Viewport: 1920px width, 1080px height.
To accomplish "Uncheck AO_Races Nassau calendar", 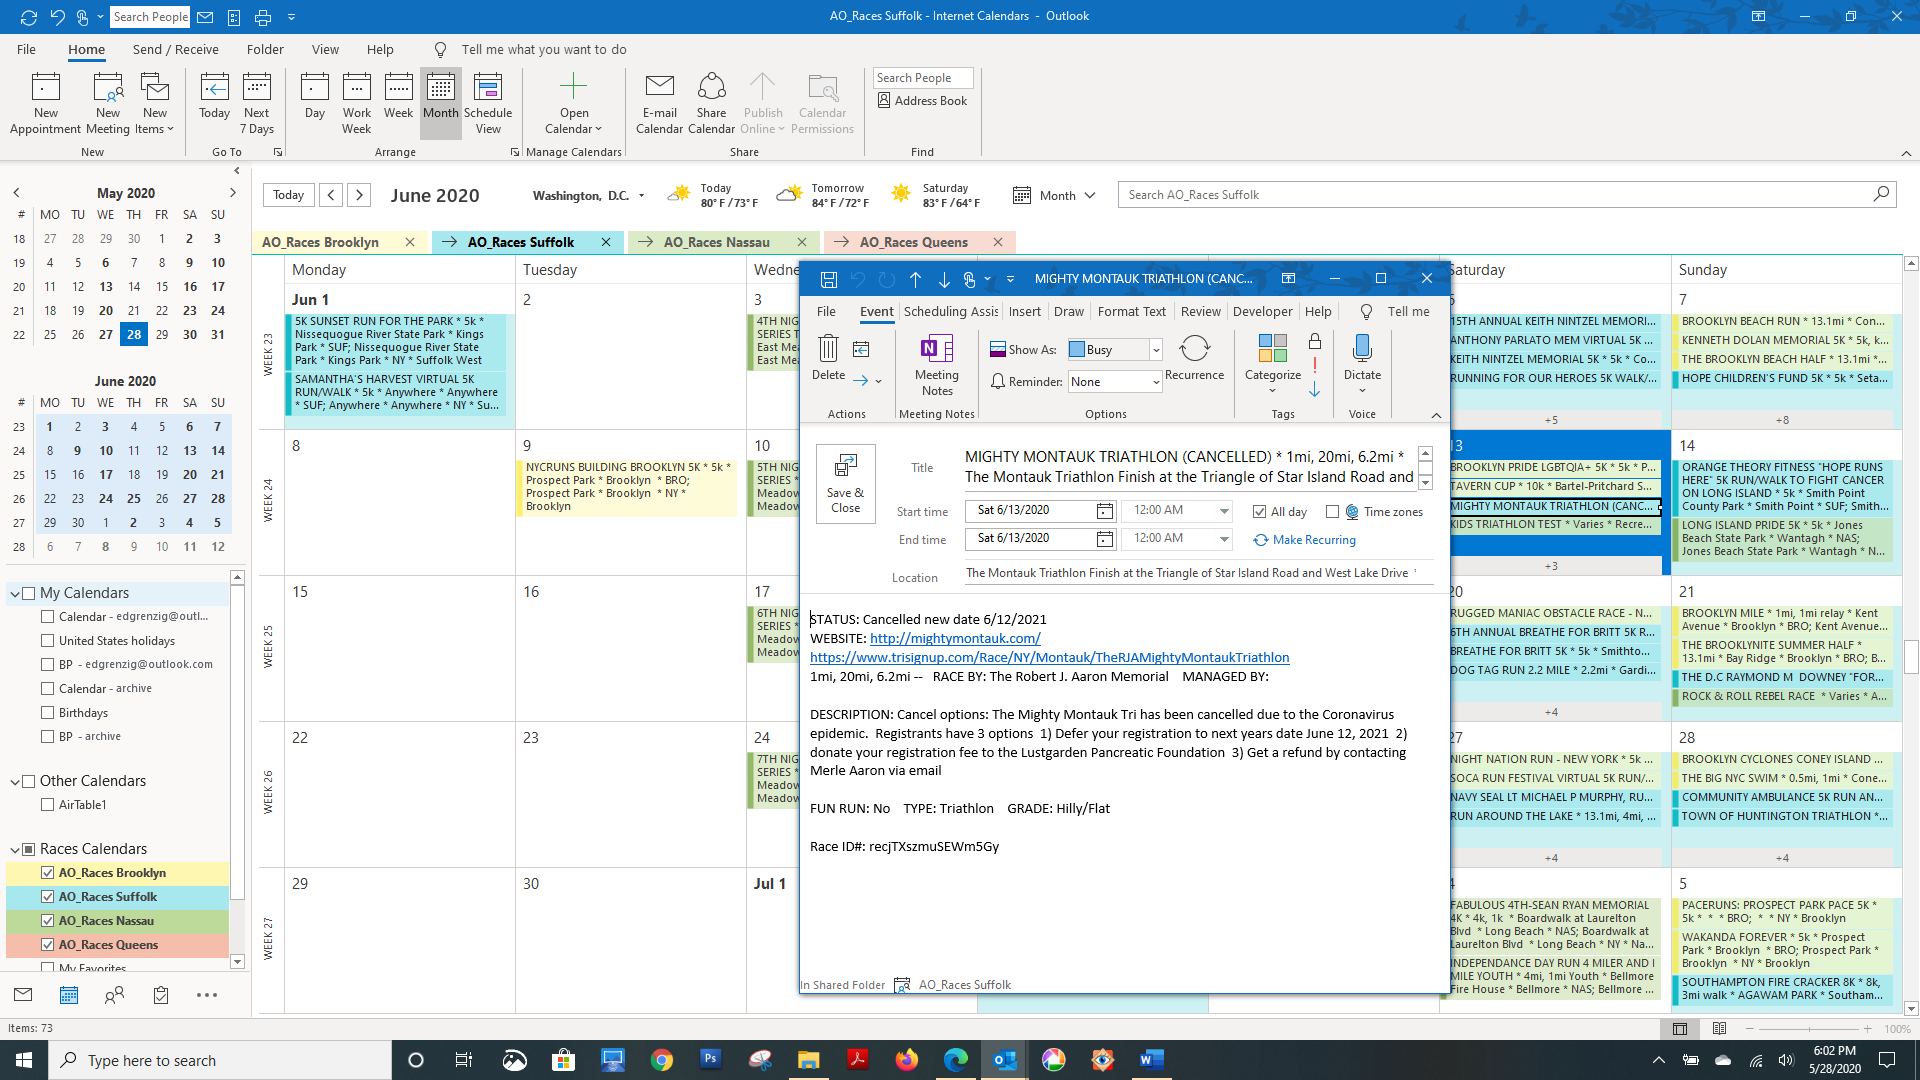I will point(47,921).
